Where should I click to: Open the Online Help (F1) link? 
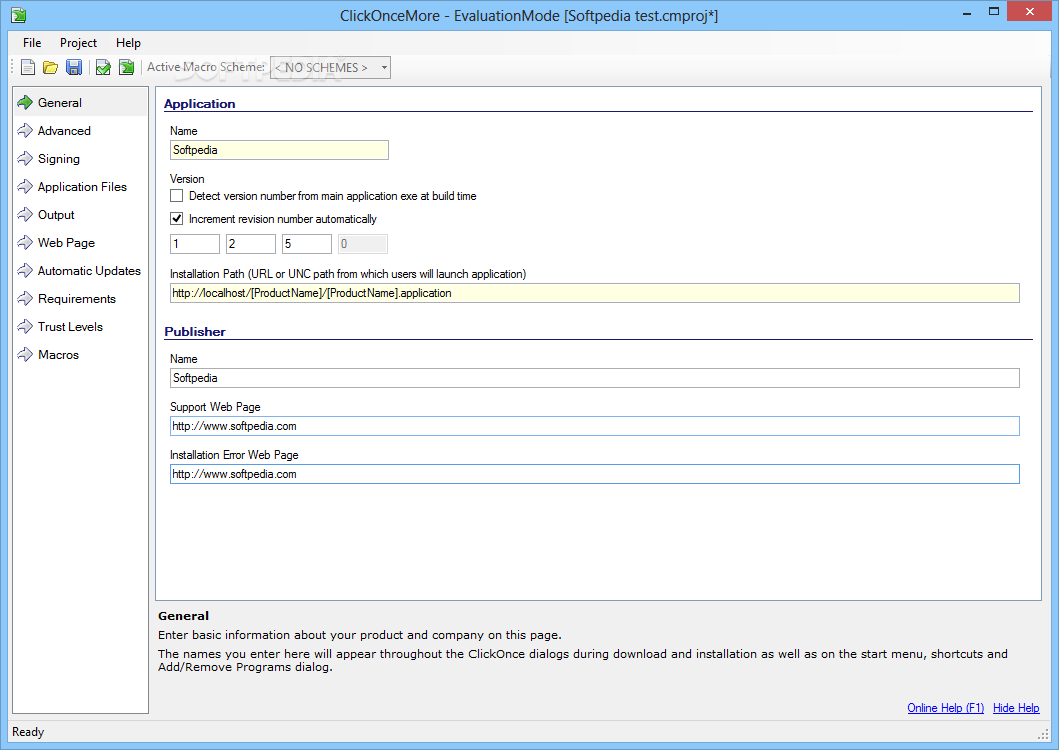click(946, 708)
